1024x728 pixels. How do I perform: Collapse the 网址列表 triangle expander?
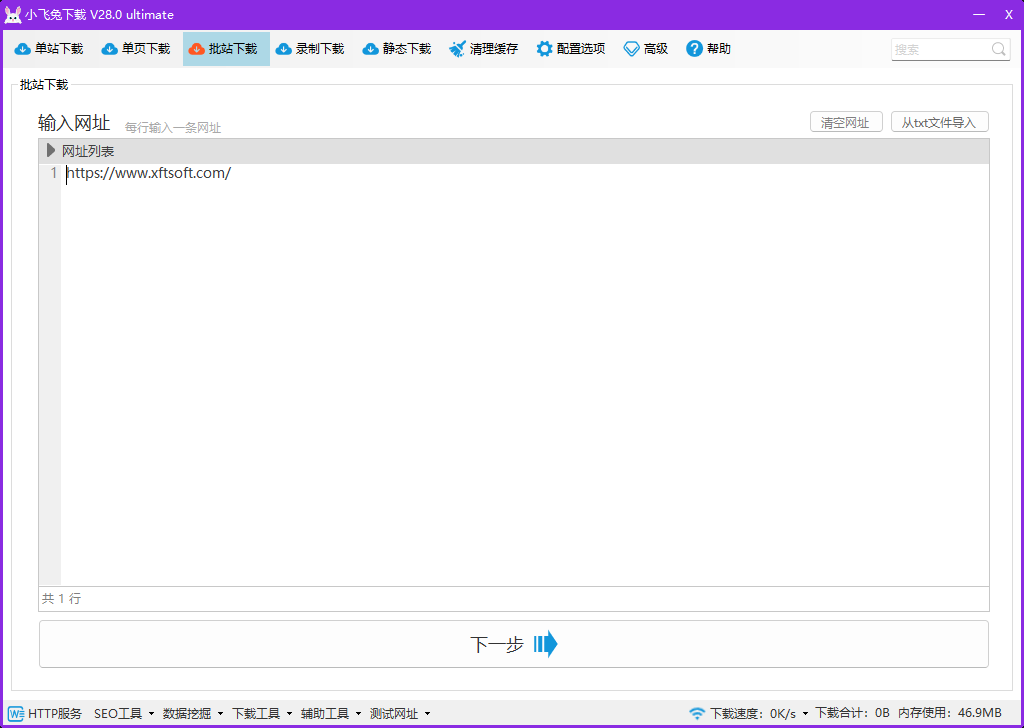pos(51,151)
